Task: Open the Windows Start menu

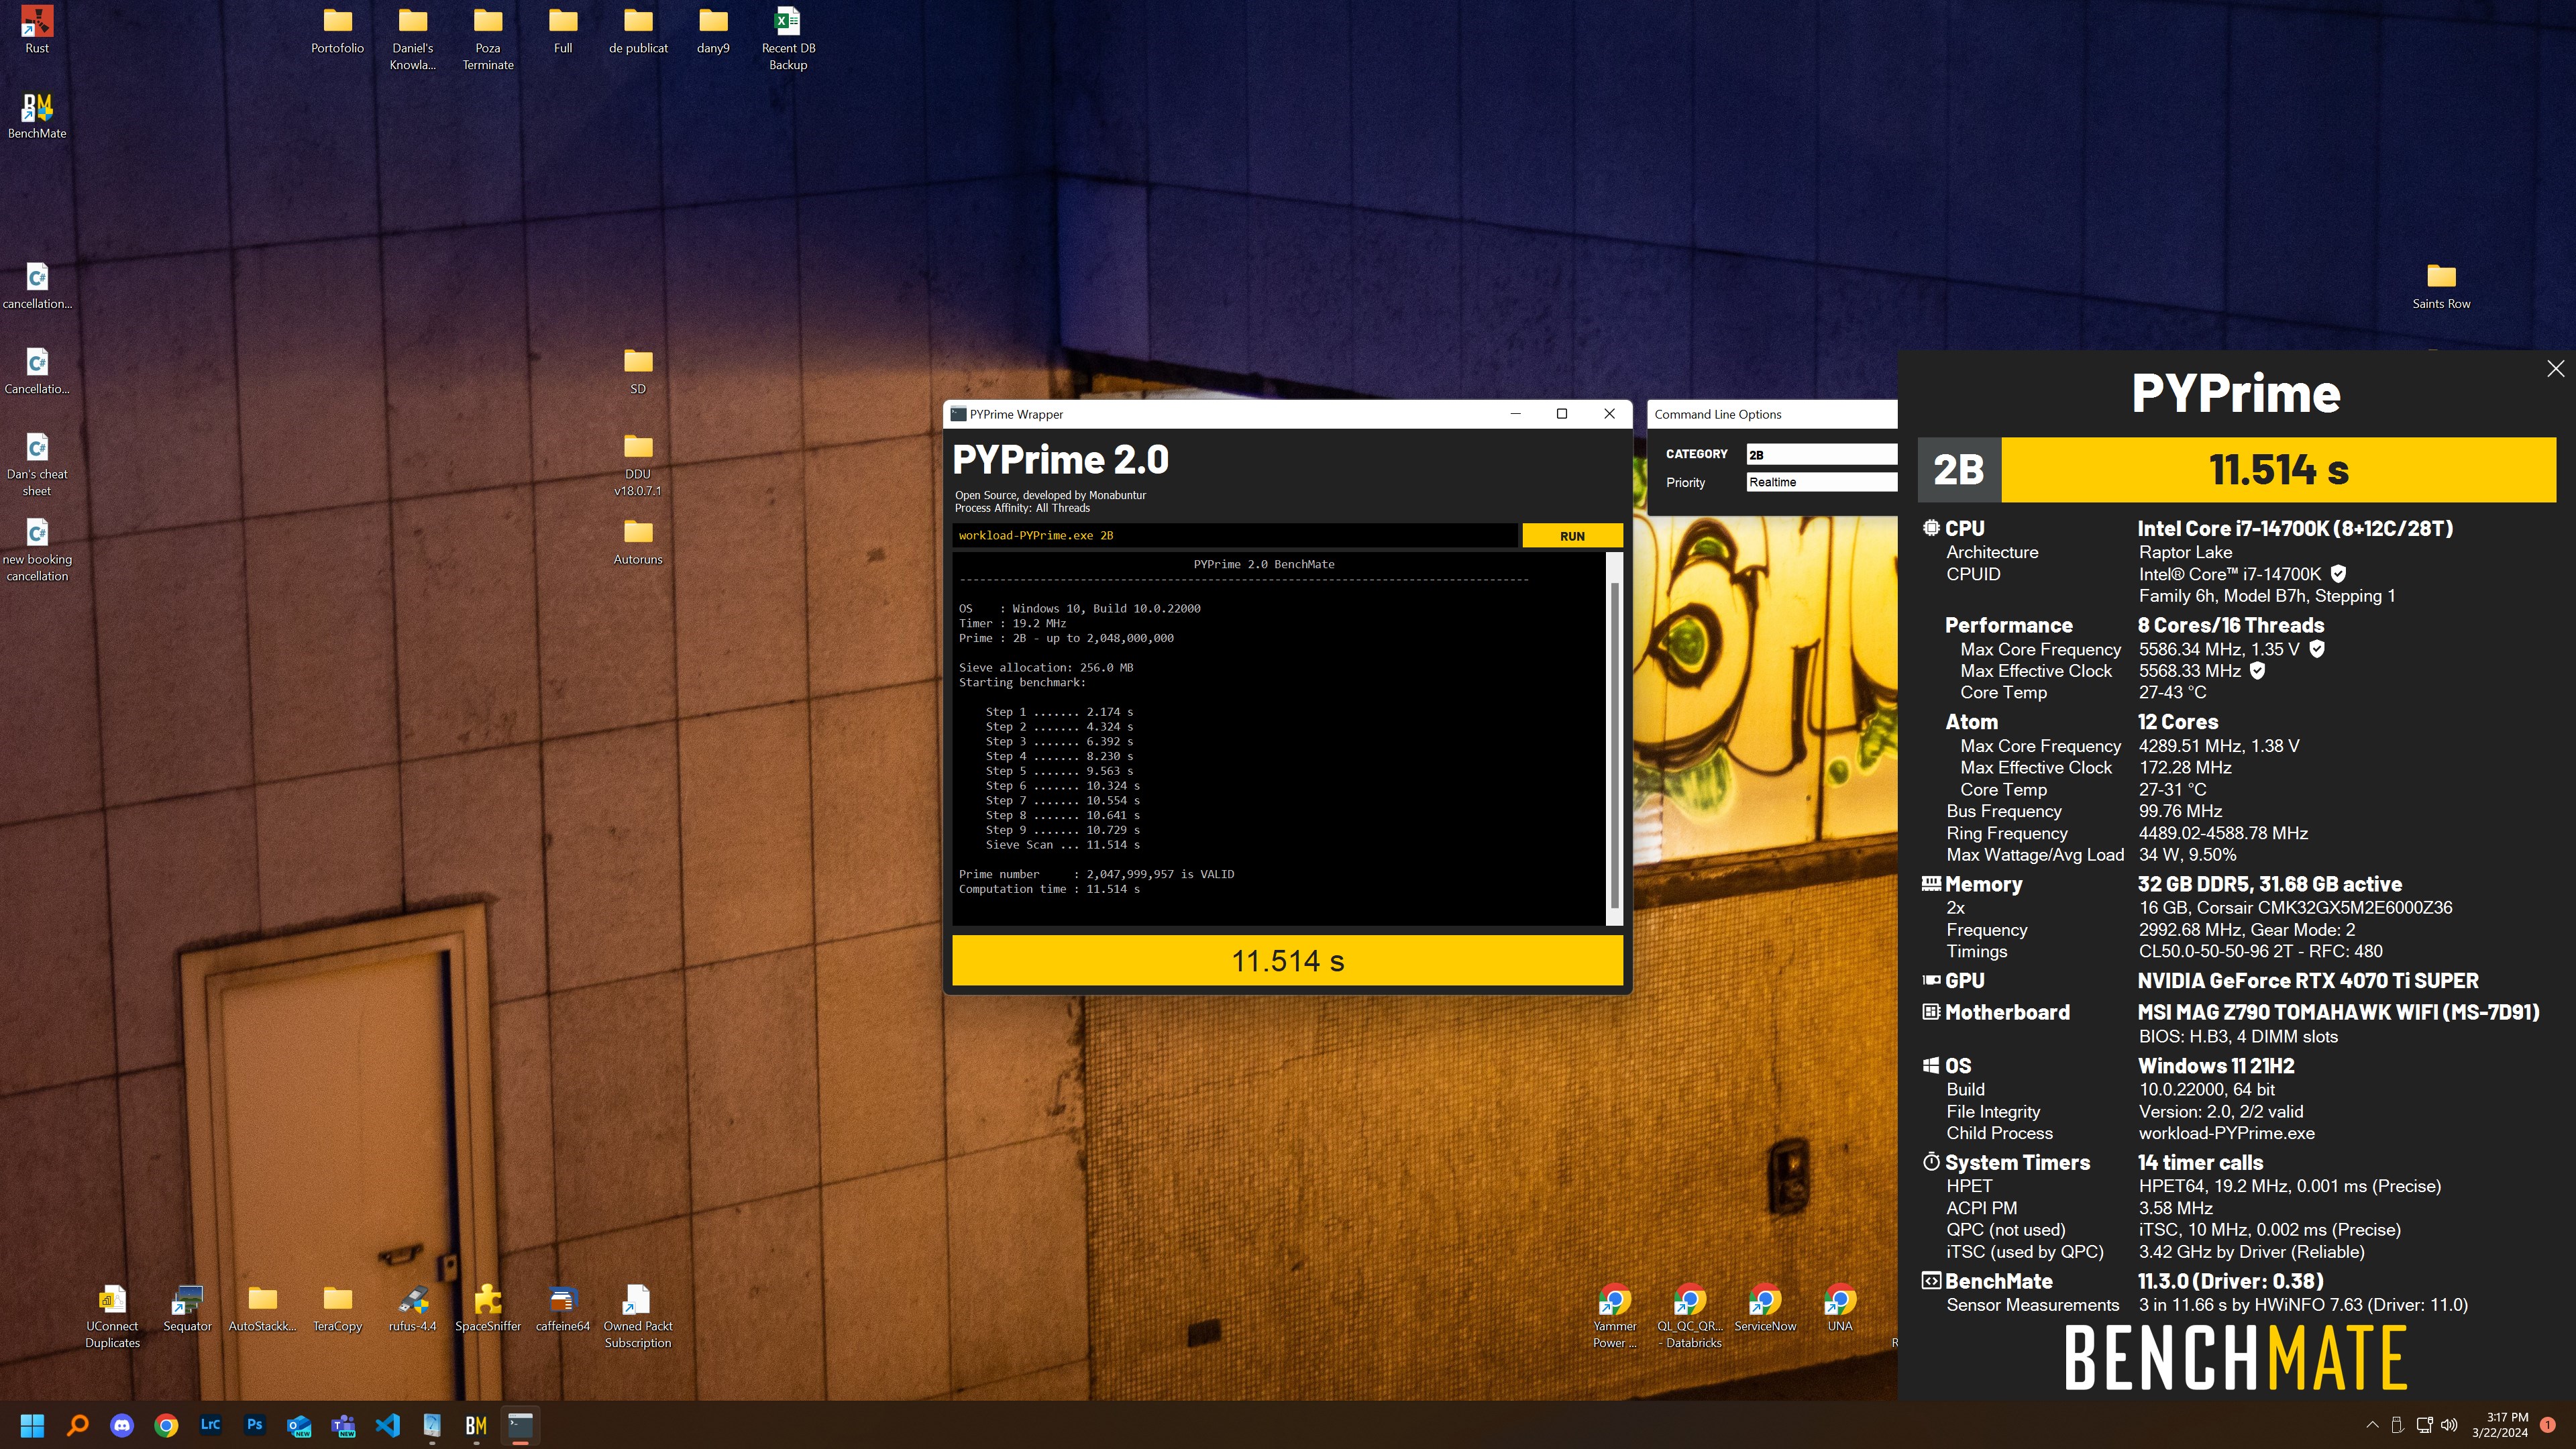Action: [32, 1425]
